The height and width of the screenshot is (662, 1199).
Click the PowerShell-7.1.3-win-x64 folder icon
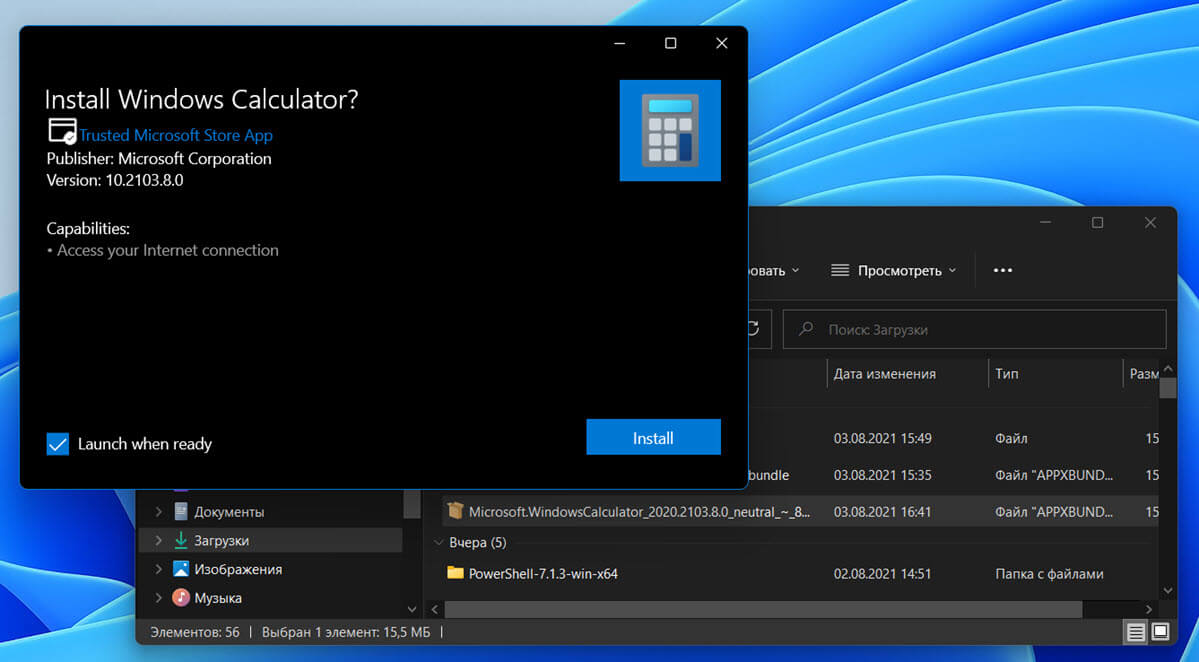point(456,574)
